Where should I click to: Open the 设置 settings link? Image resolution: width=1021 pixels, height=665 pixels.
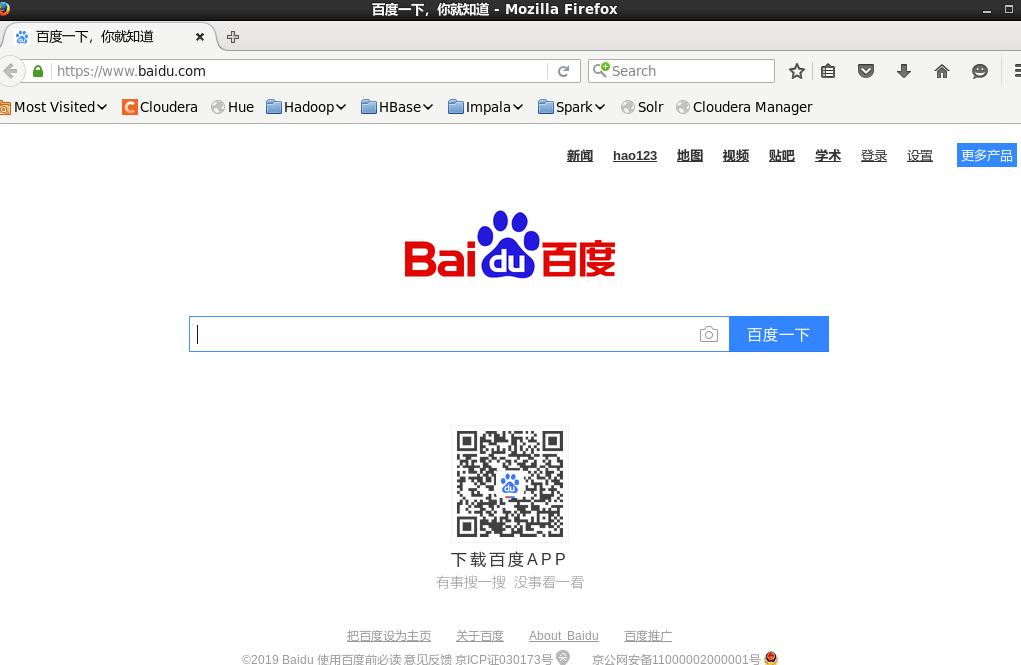click(919, 156)
